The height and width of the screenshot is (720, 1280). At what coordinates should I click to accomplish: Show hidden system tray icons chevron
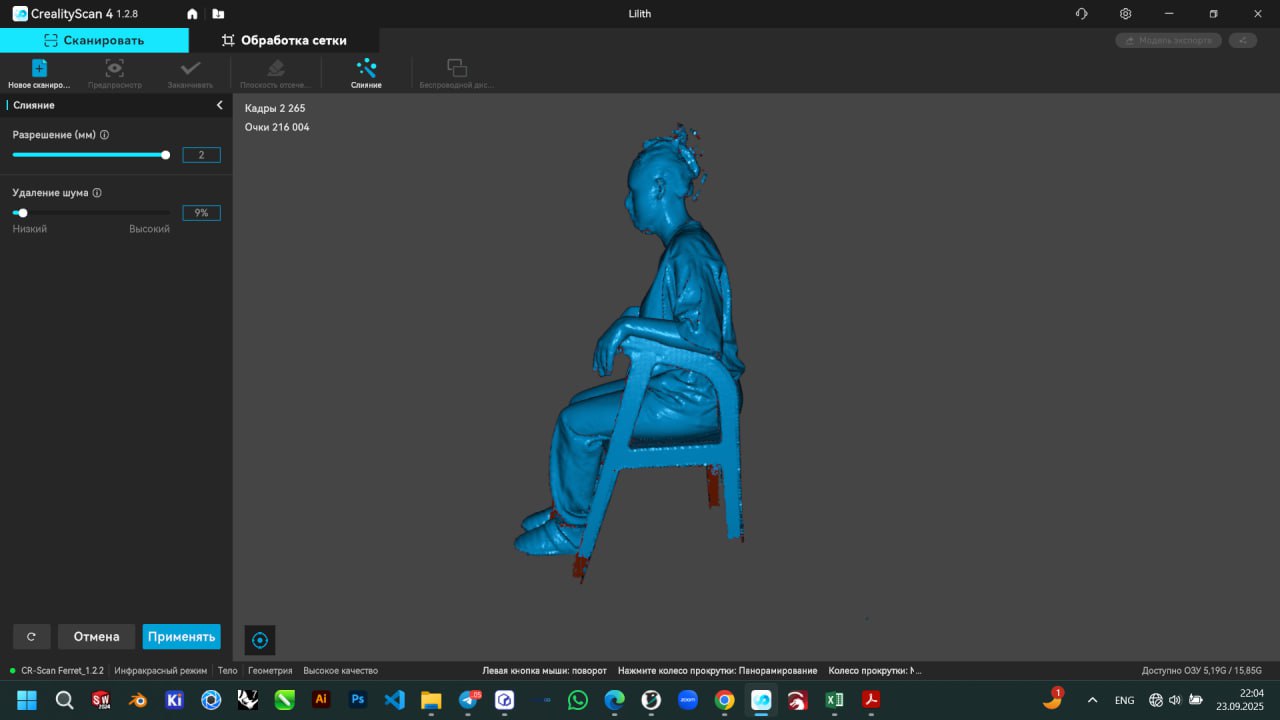(1092, 700)
